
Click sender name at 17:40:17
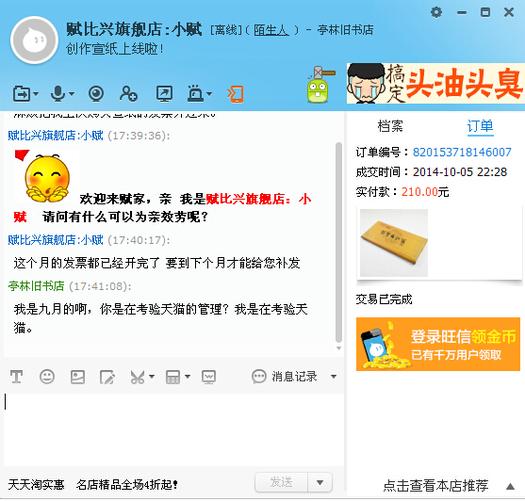tap(56, 240)
